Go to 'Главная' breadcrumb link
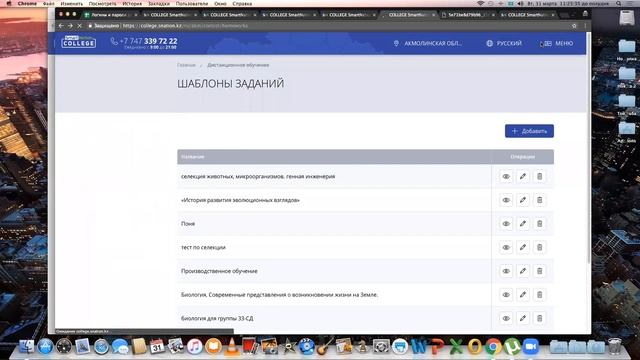The width and height of the screenshot is (640, 360). click(x=186, y=65)
